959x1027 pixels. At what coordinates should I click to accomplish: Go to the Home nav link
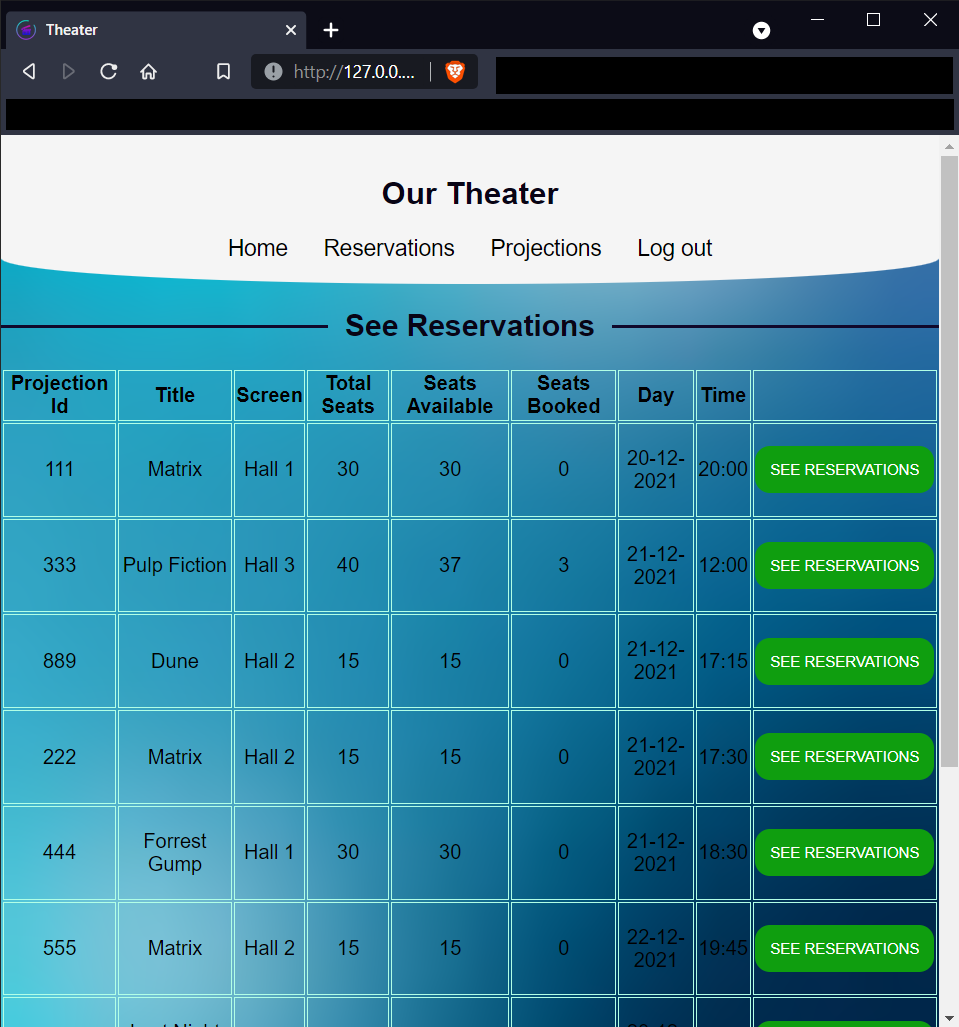click(x=257, y=248)
